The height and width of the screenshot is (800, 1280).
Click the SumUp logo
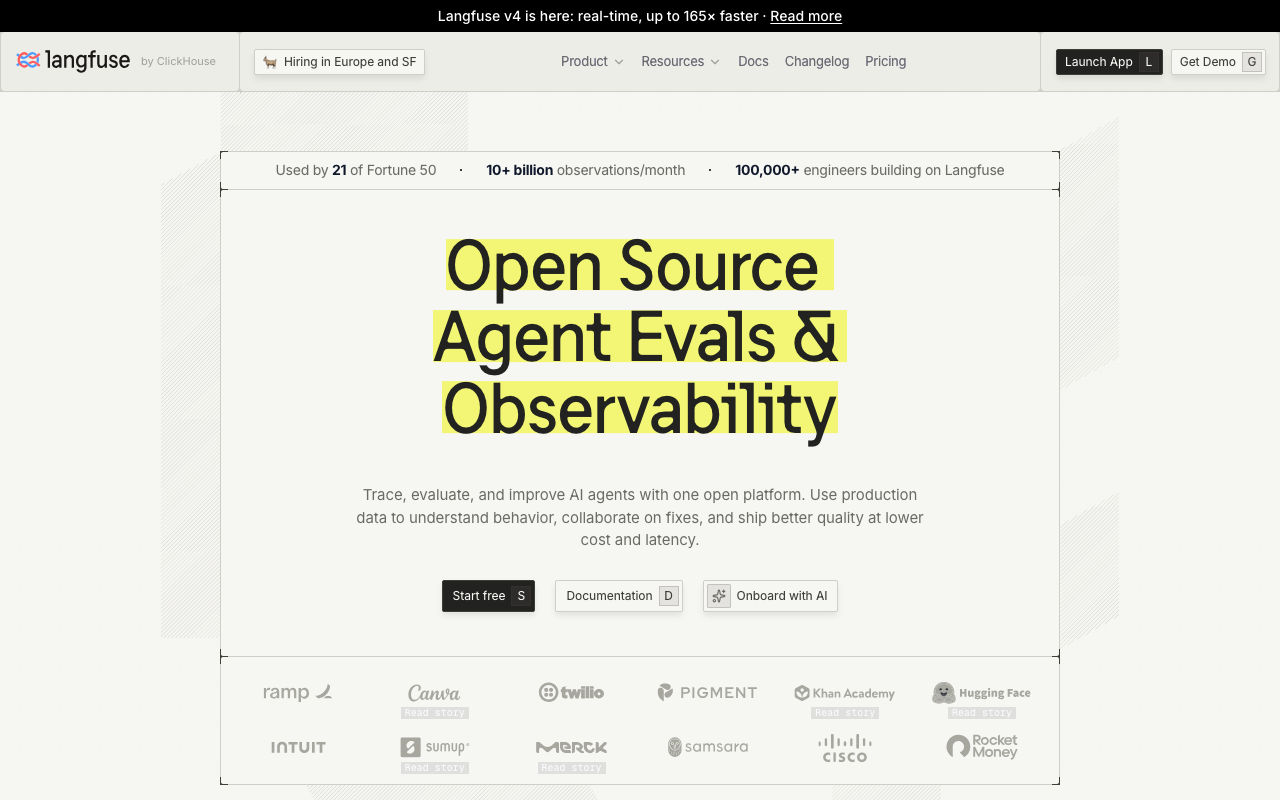click(434, 747)
